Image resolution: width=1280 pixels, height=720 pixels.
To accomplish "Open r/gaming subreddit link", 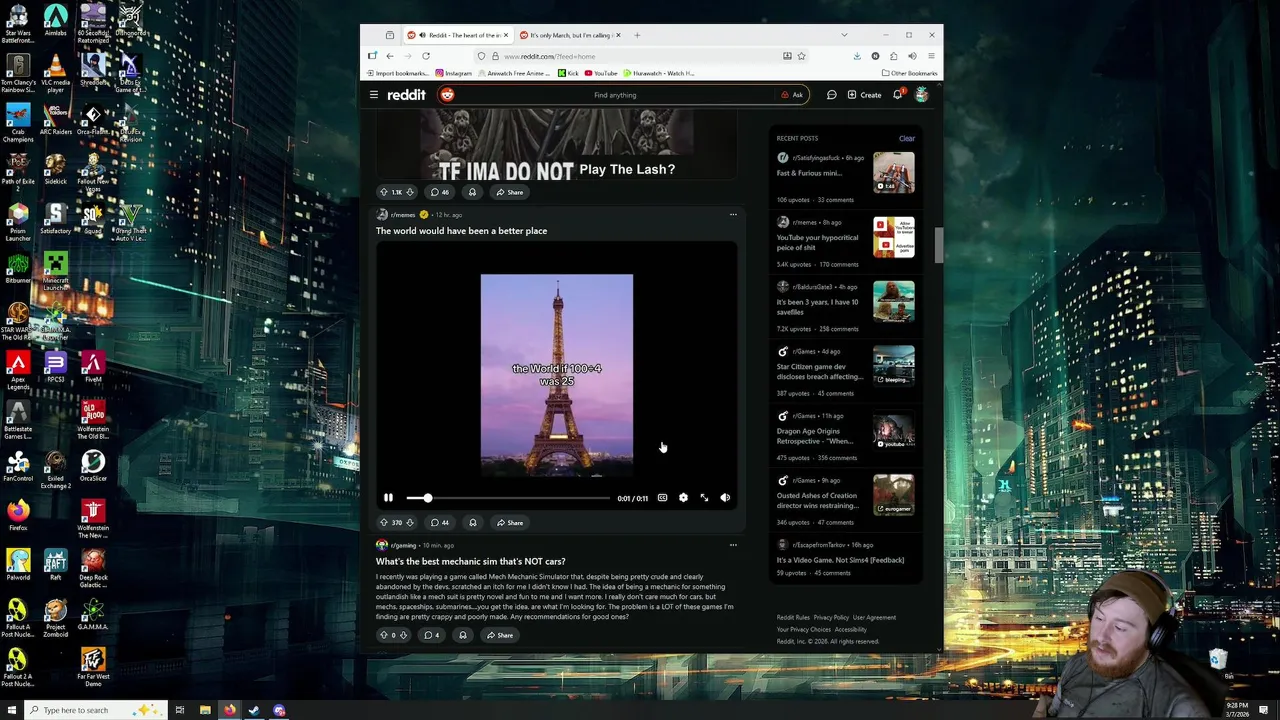I will coord(404,545).
